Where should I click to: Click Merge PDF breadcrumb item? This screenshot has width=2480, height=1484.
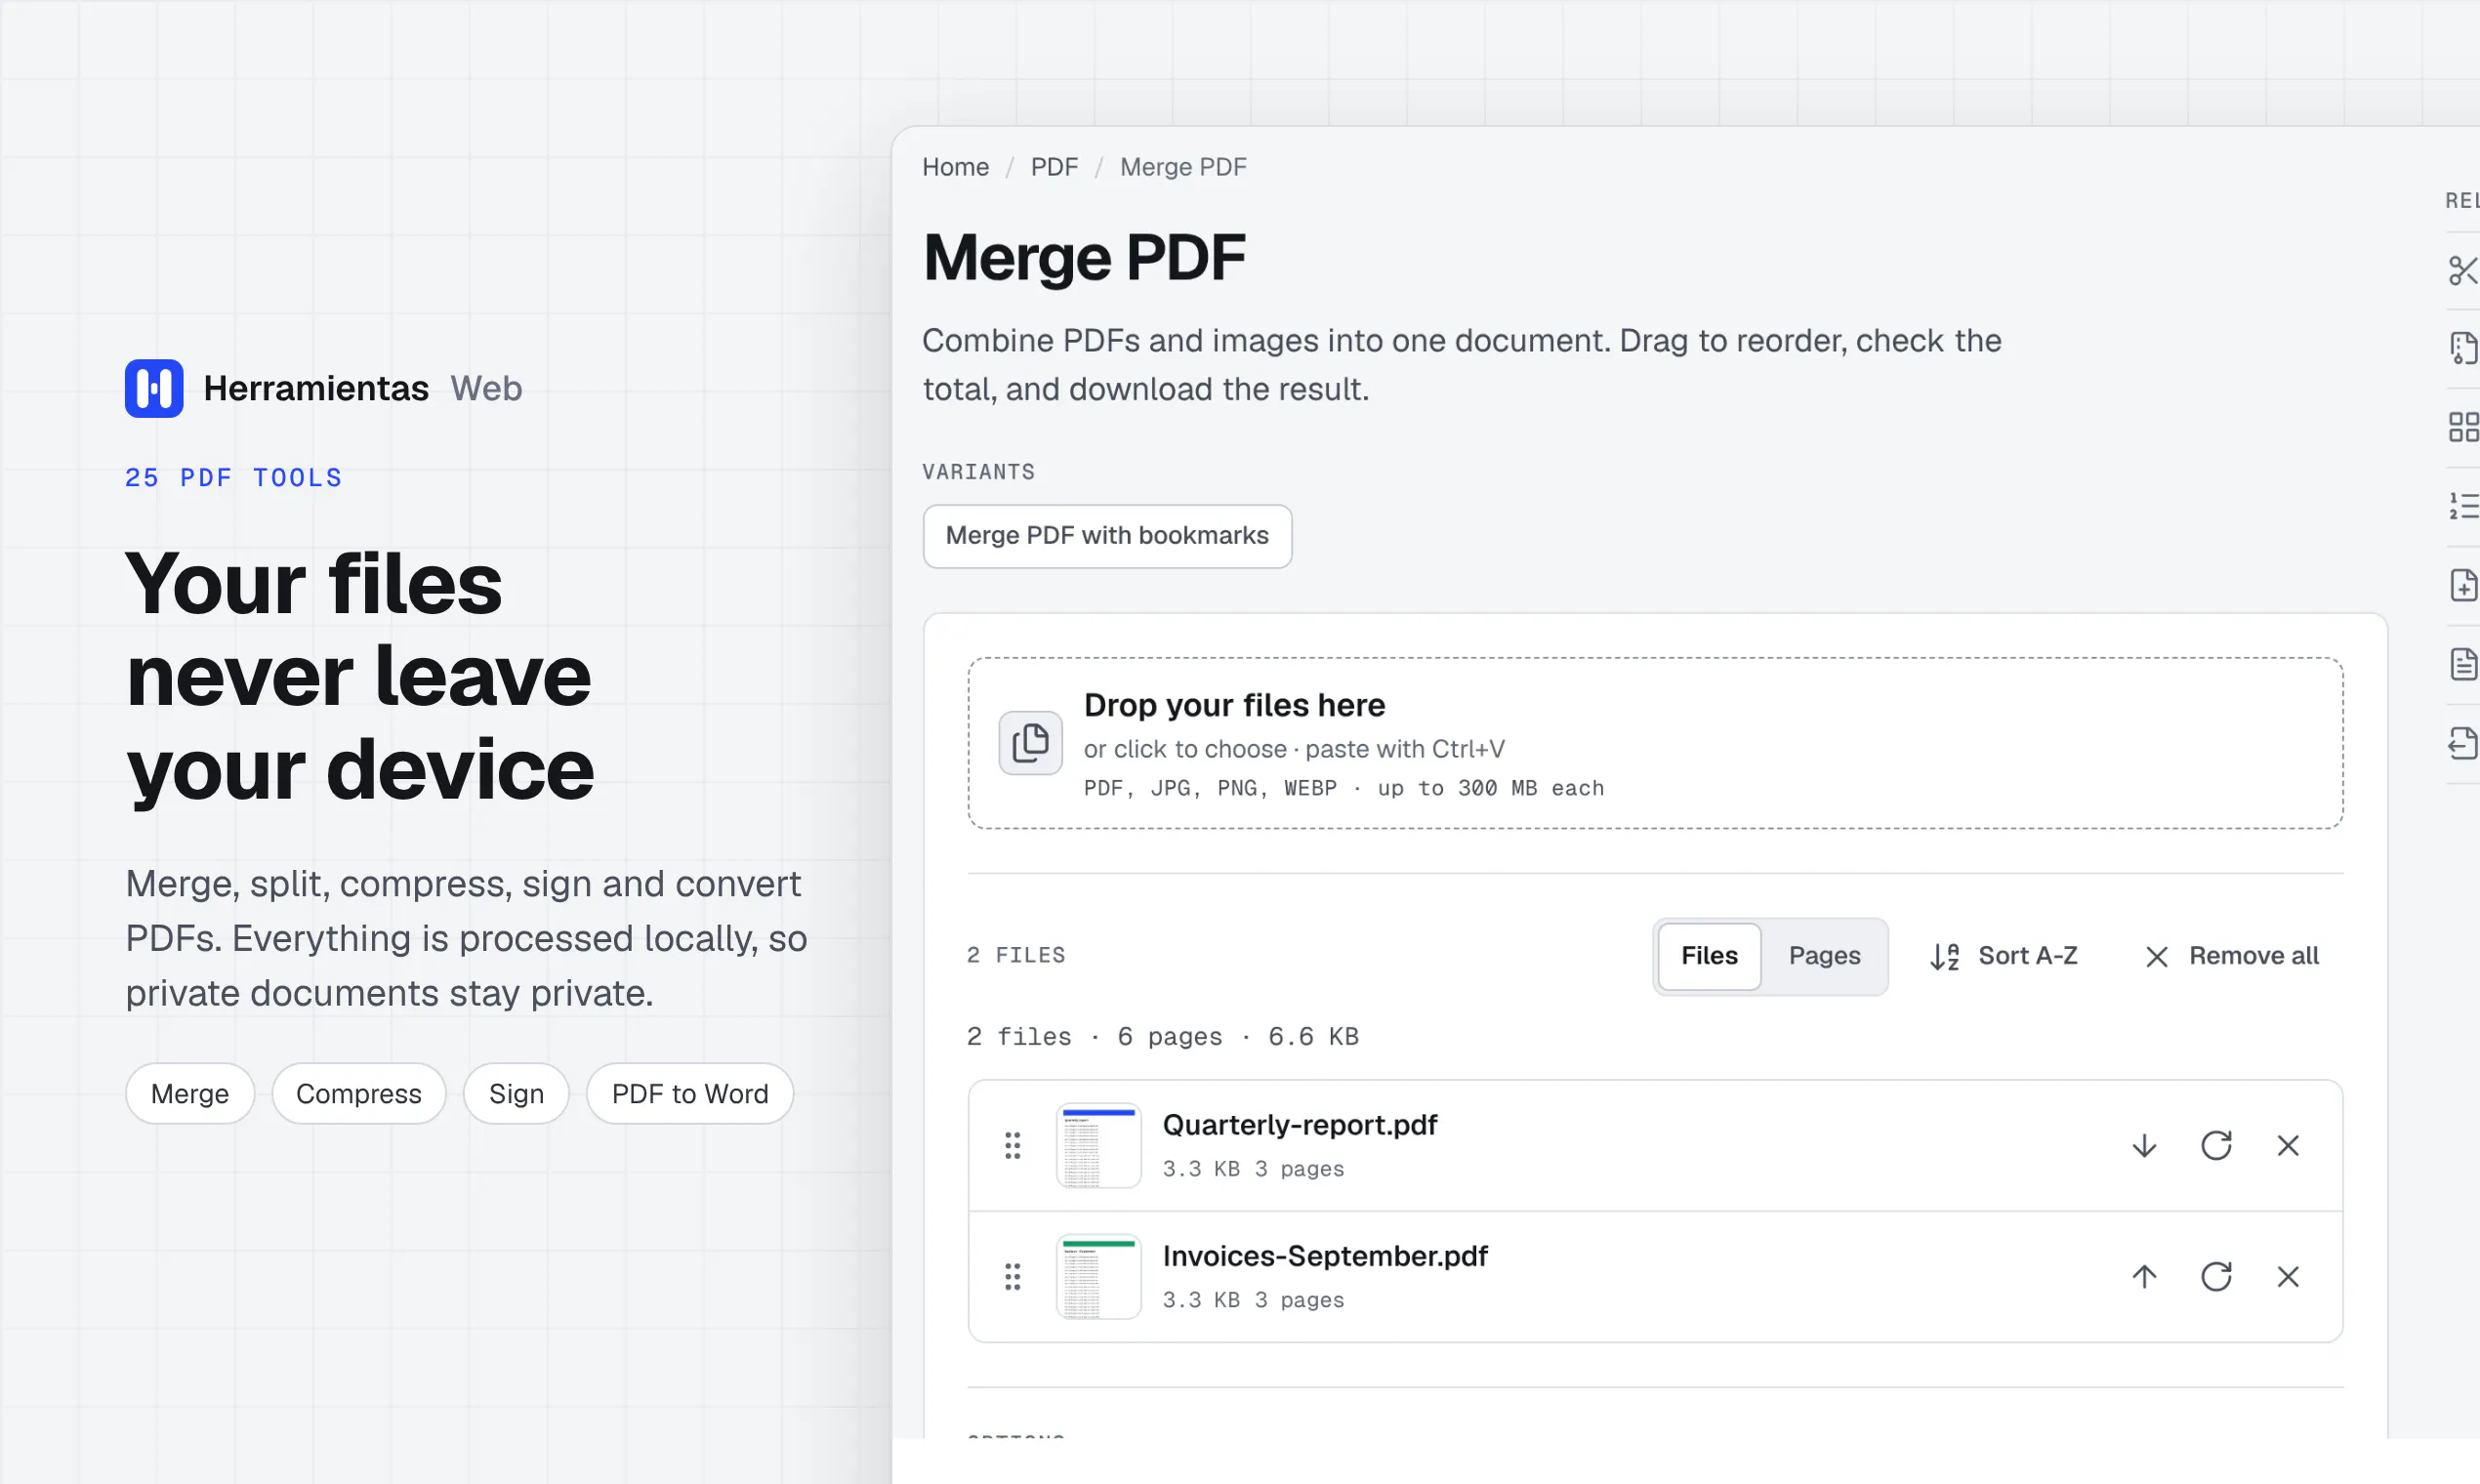coord(1183,167)
